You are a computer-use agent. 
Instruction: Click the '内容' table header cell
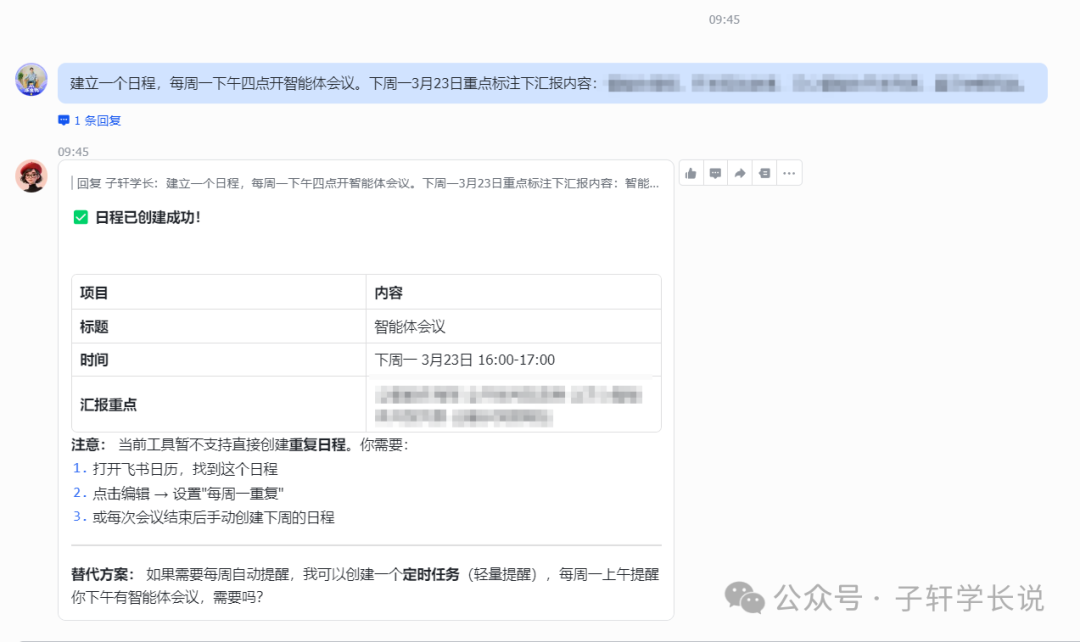pyautogui.click(x=514, y=293)
